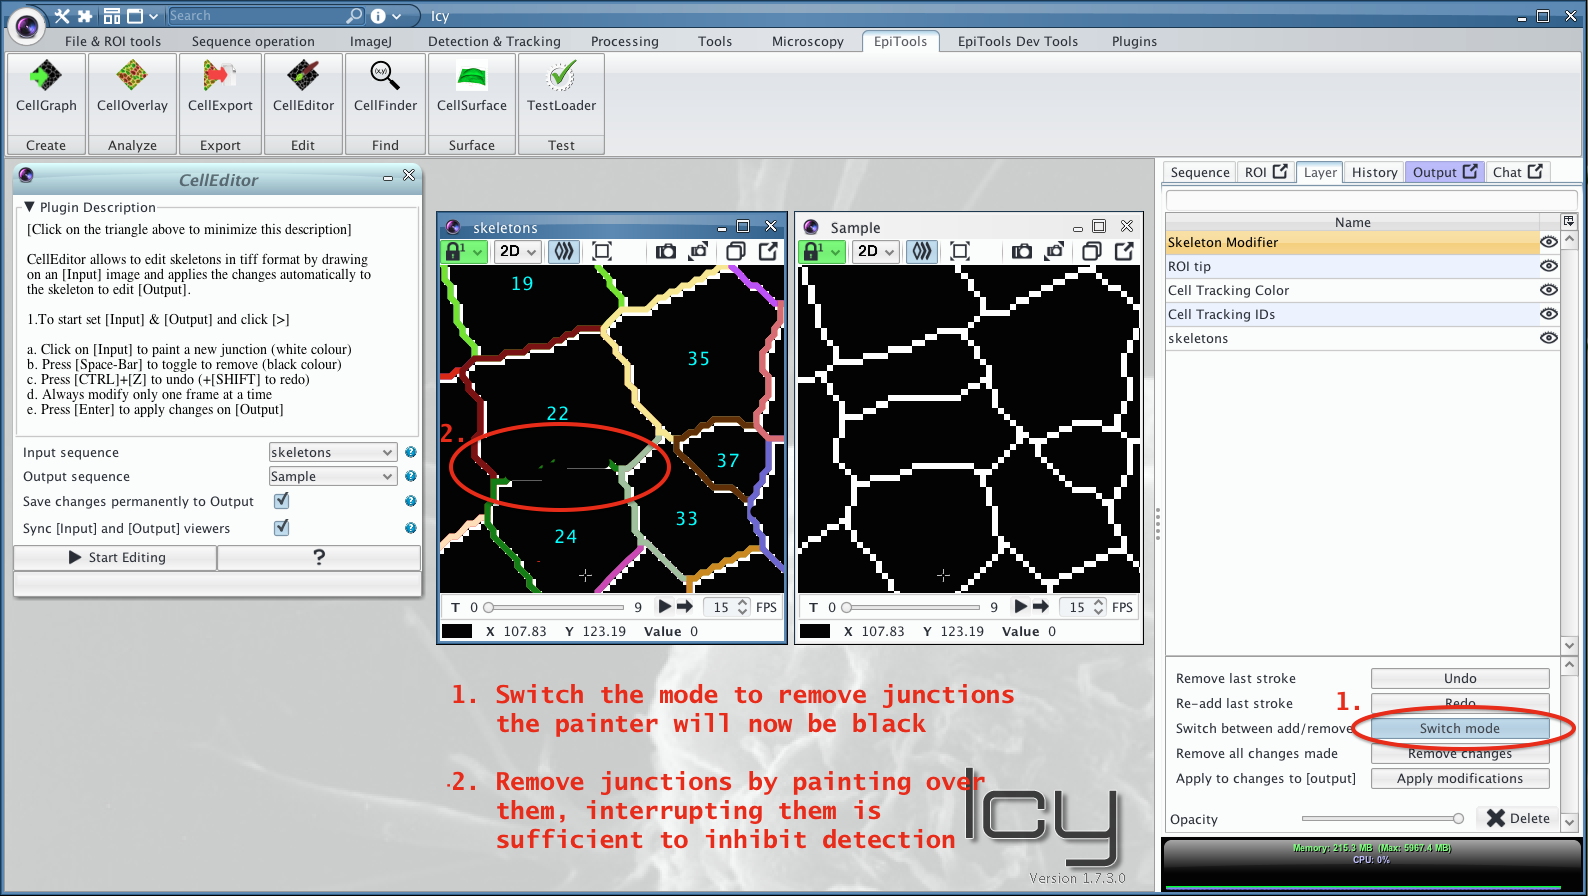Toggle Cell Tracking IDs layer visibility

coord(1548,314)
